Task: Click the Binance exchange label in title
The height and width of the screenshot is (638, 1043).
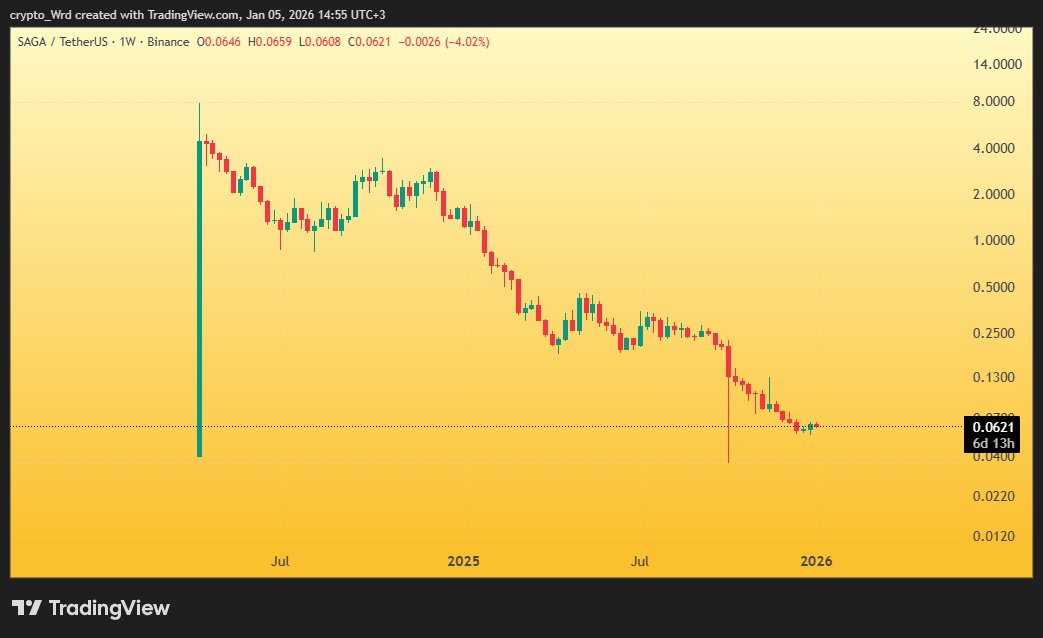Action: tap(168, 42)
